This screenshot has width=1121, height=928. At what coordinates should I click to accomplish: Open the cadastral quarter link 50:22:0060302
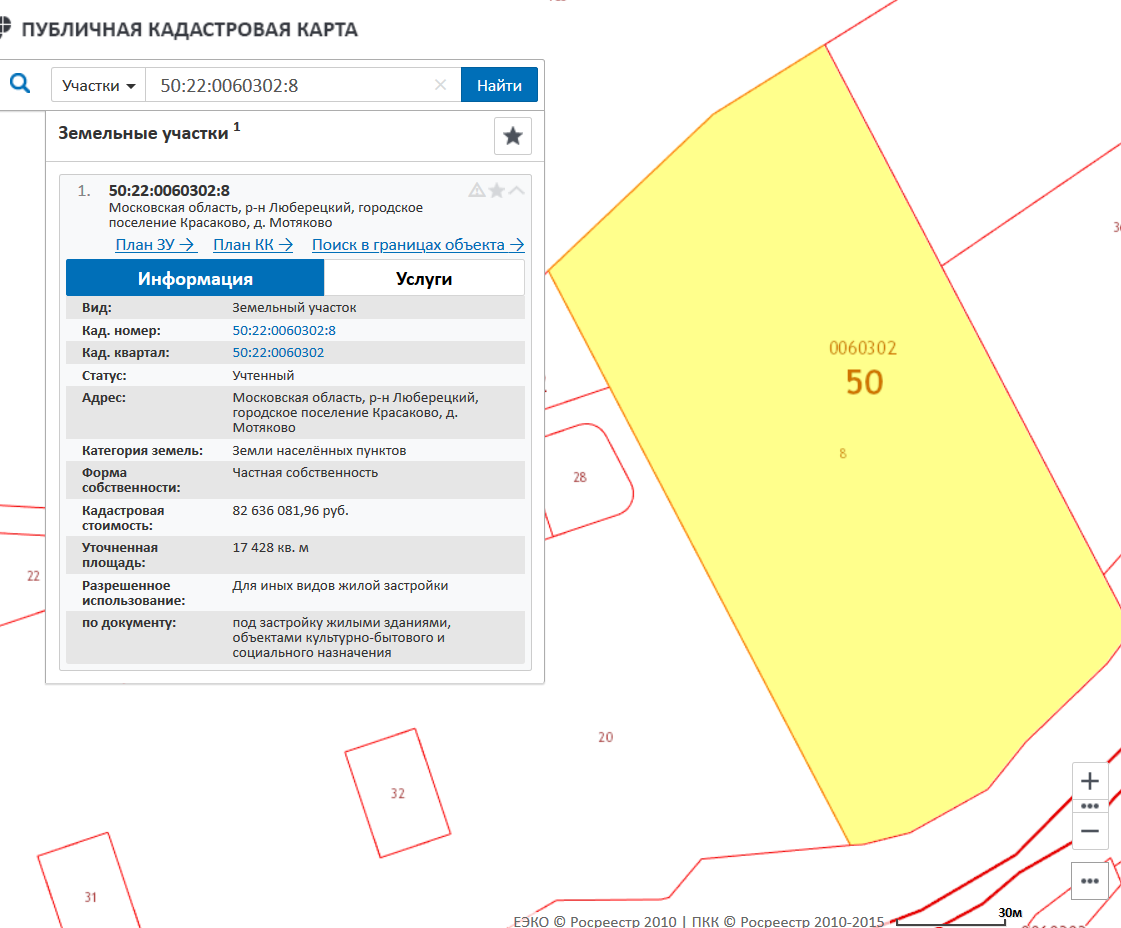(x=278, y=353)
